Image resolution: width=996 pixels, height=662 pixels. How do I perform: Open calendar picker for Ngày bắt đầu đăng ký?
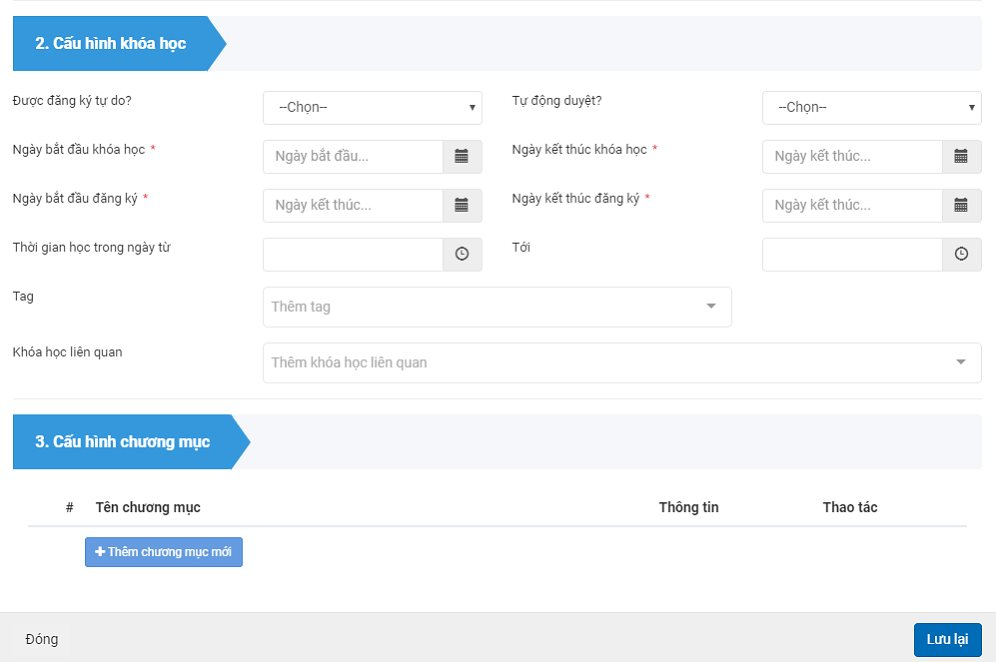click(462, 205)
